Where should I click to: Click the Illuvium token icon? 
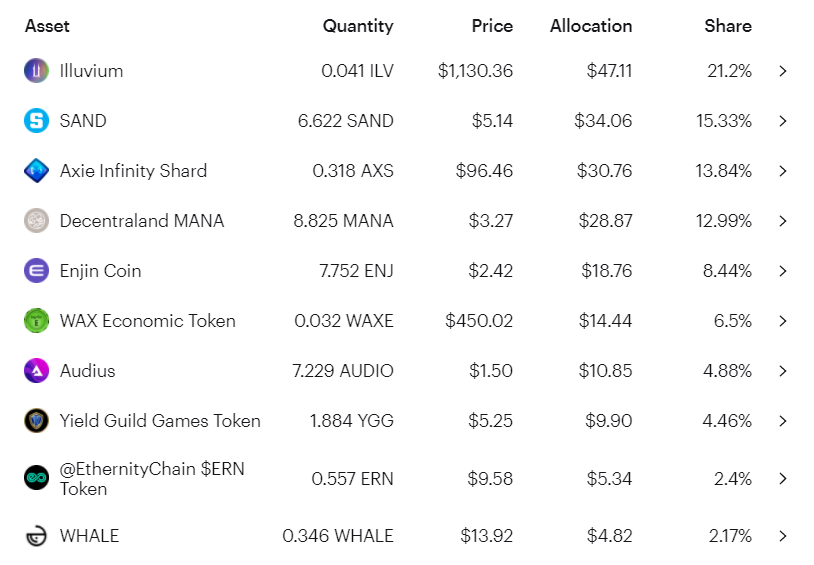[x=36, y=71]
